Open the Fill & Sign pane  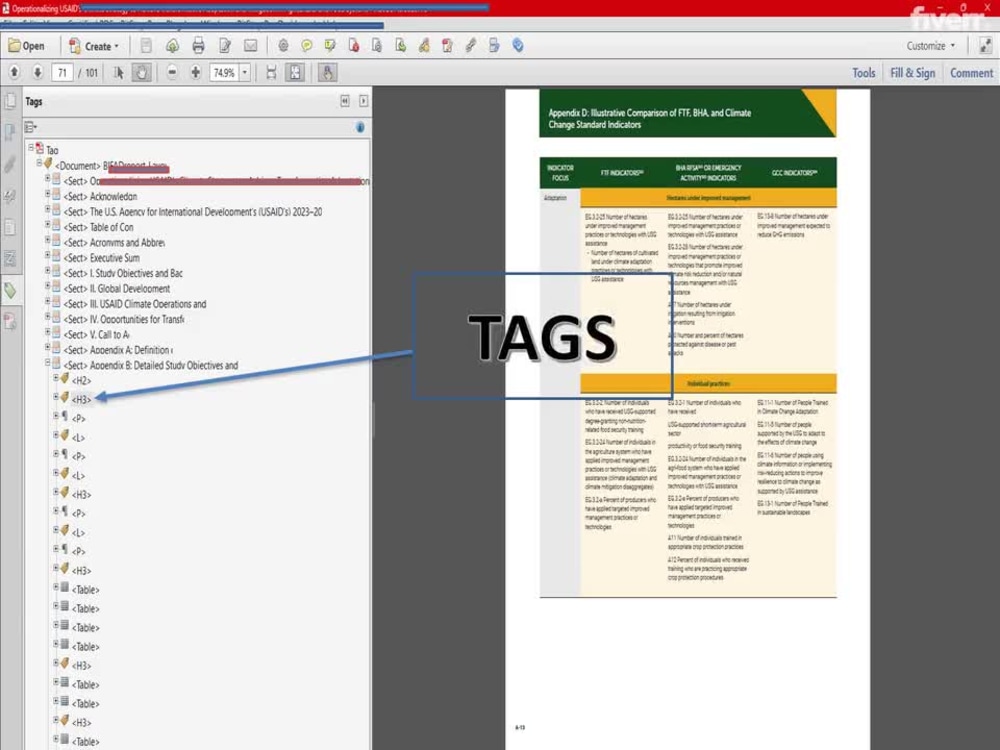913,73
